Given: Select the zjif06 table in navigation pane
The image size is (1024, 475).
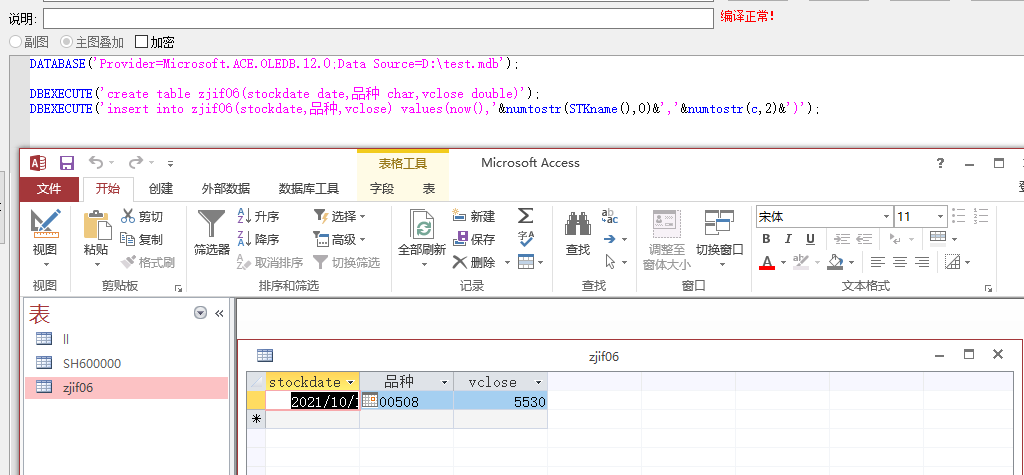Looking at the screenshot, I should 126,387.
